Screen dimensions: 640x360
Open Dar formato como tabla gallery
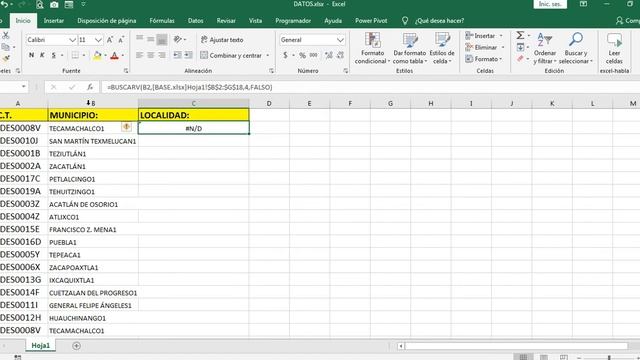410,48
